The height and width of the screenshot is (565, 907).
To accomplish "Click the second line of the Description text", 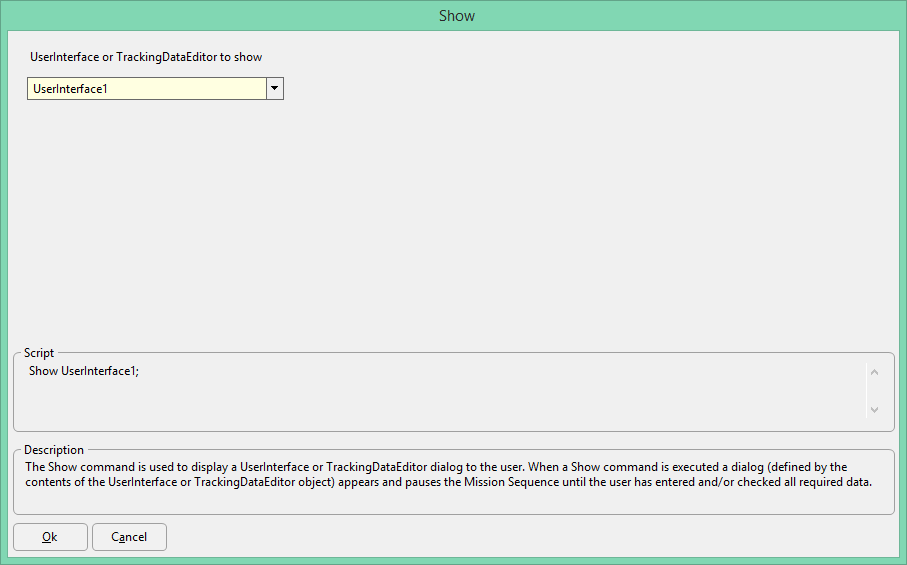I will 448,482.
